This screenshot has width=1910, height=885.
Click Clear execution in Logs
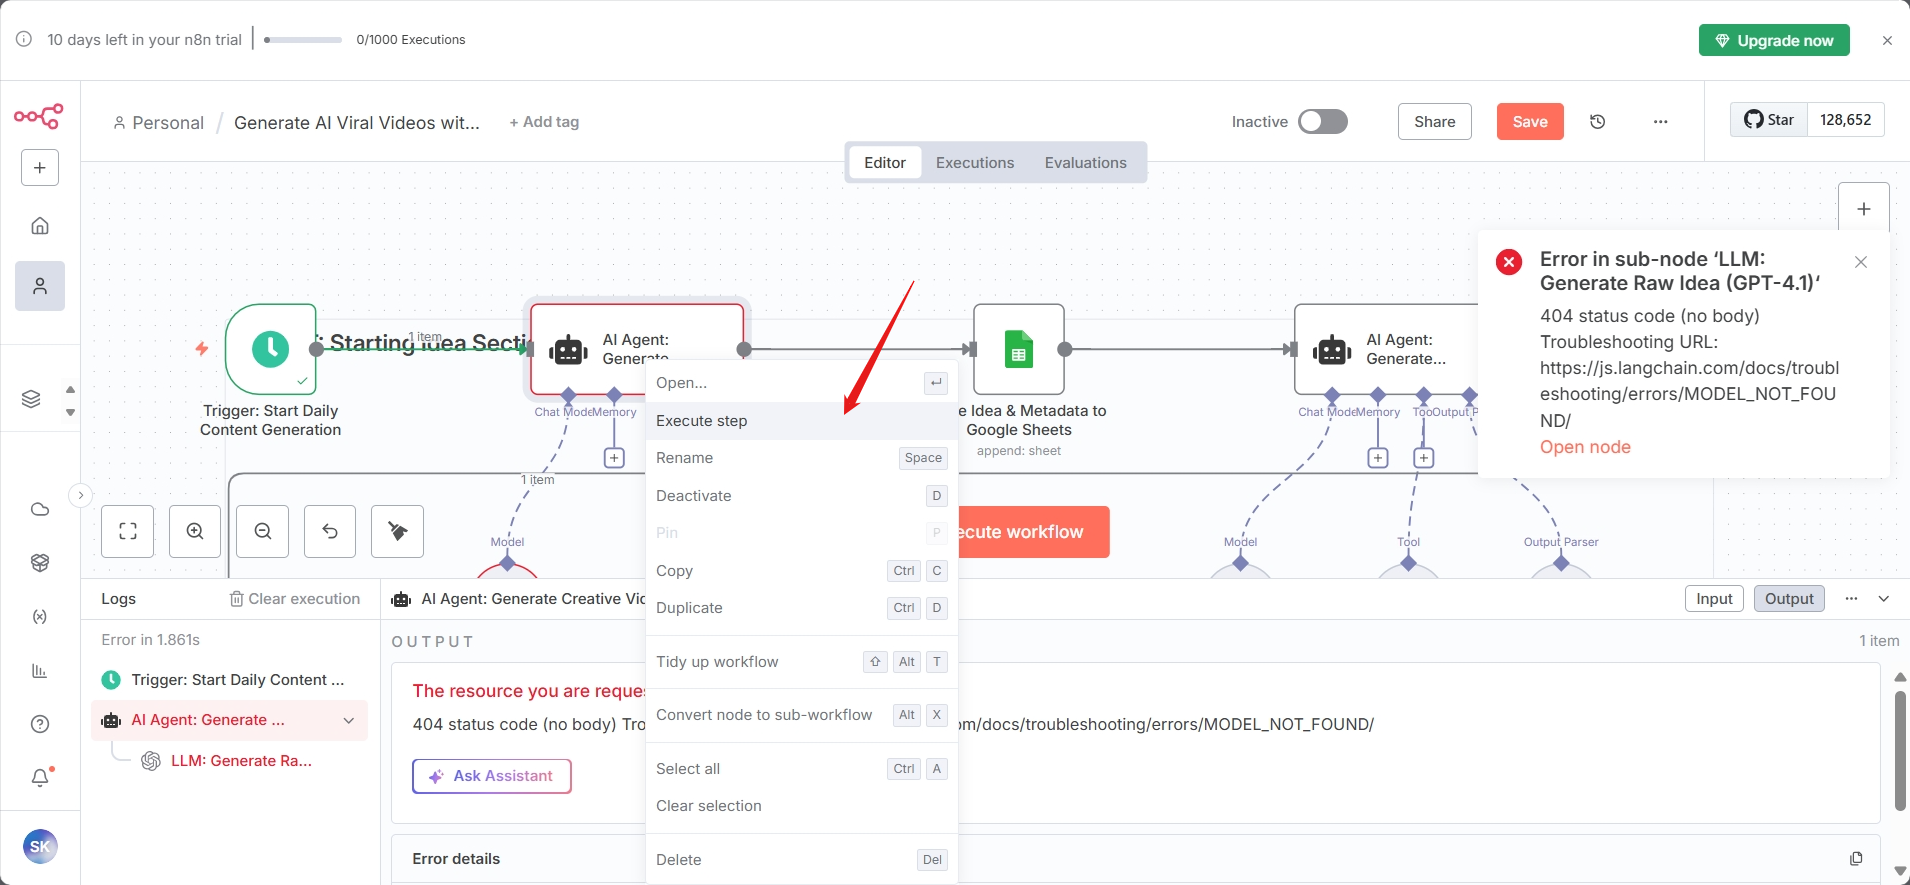pos(295,599)
